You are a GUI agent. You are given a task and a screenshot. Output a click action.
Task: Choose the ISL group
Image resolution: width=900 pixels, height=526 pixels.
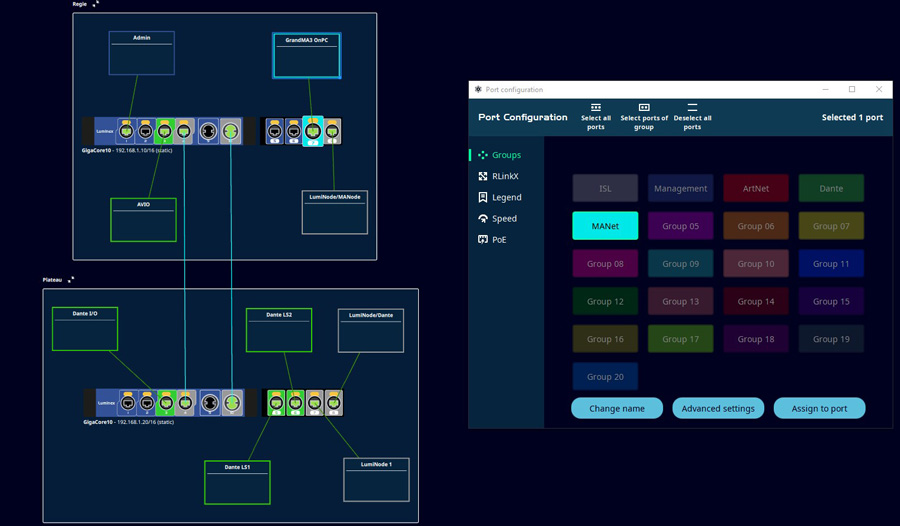[x=605, y=188]
